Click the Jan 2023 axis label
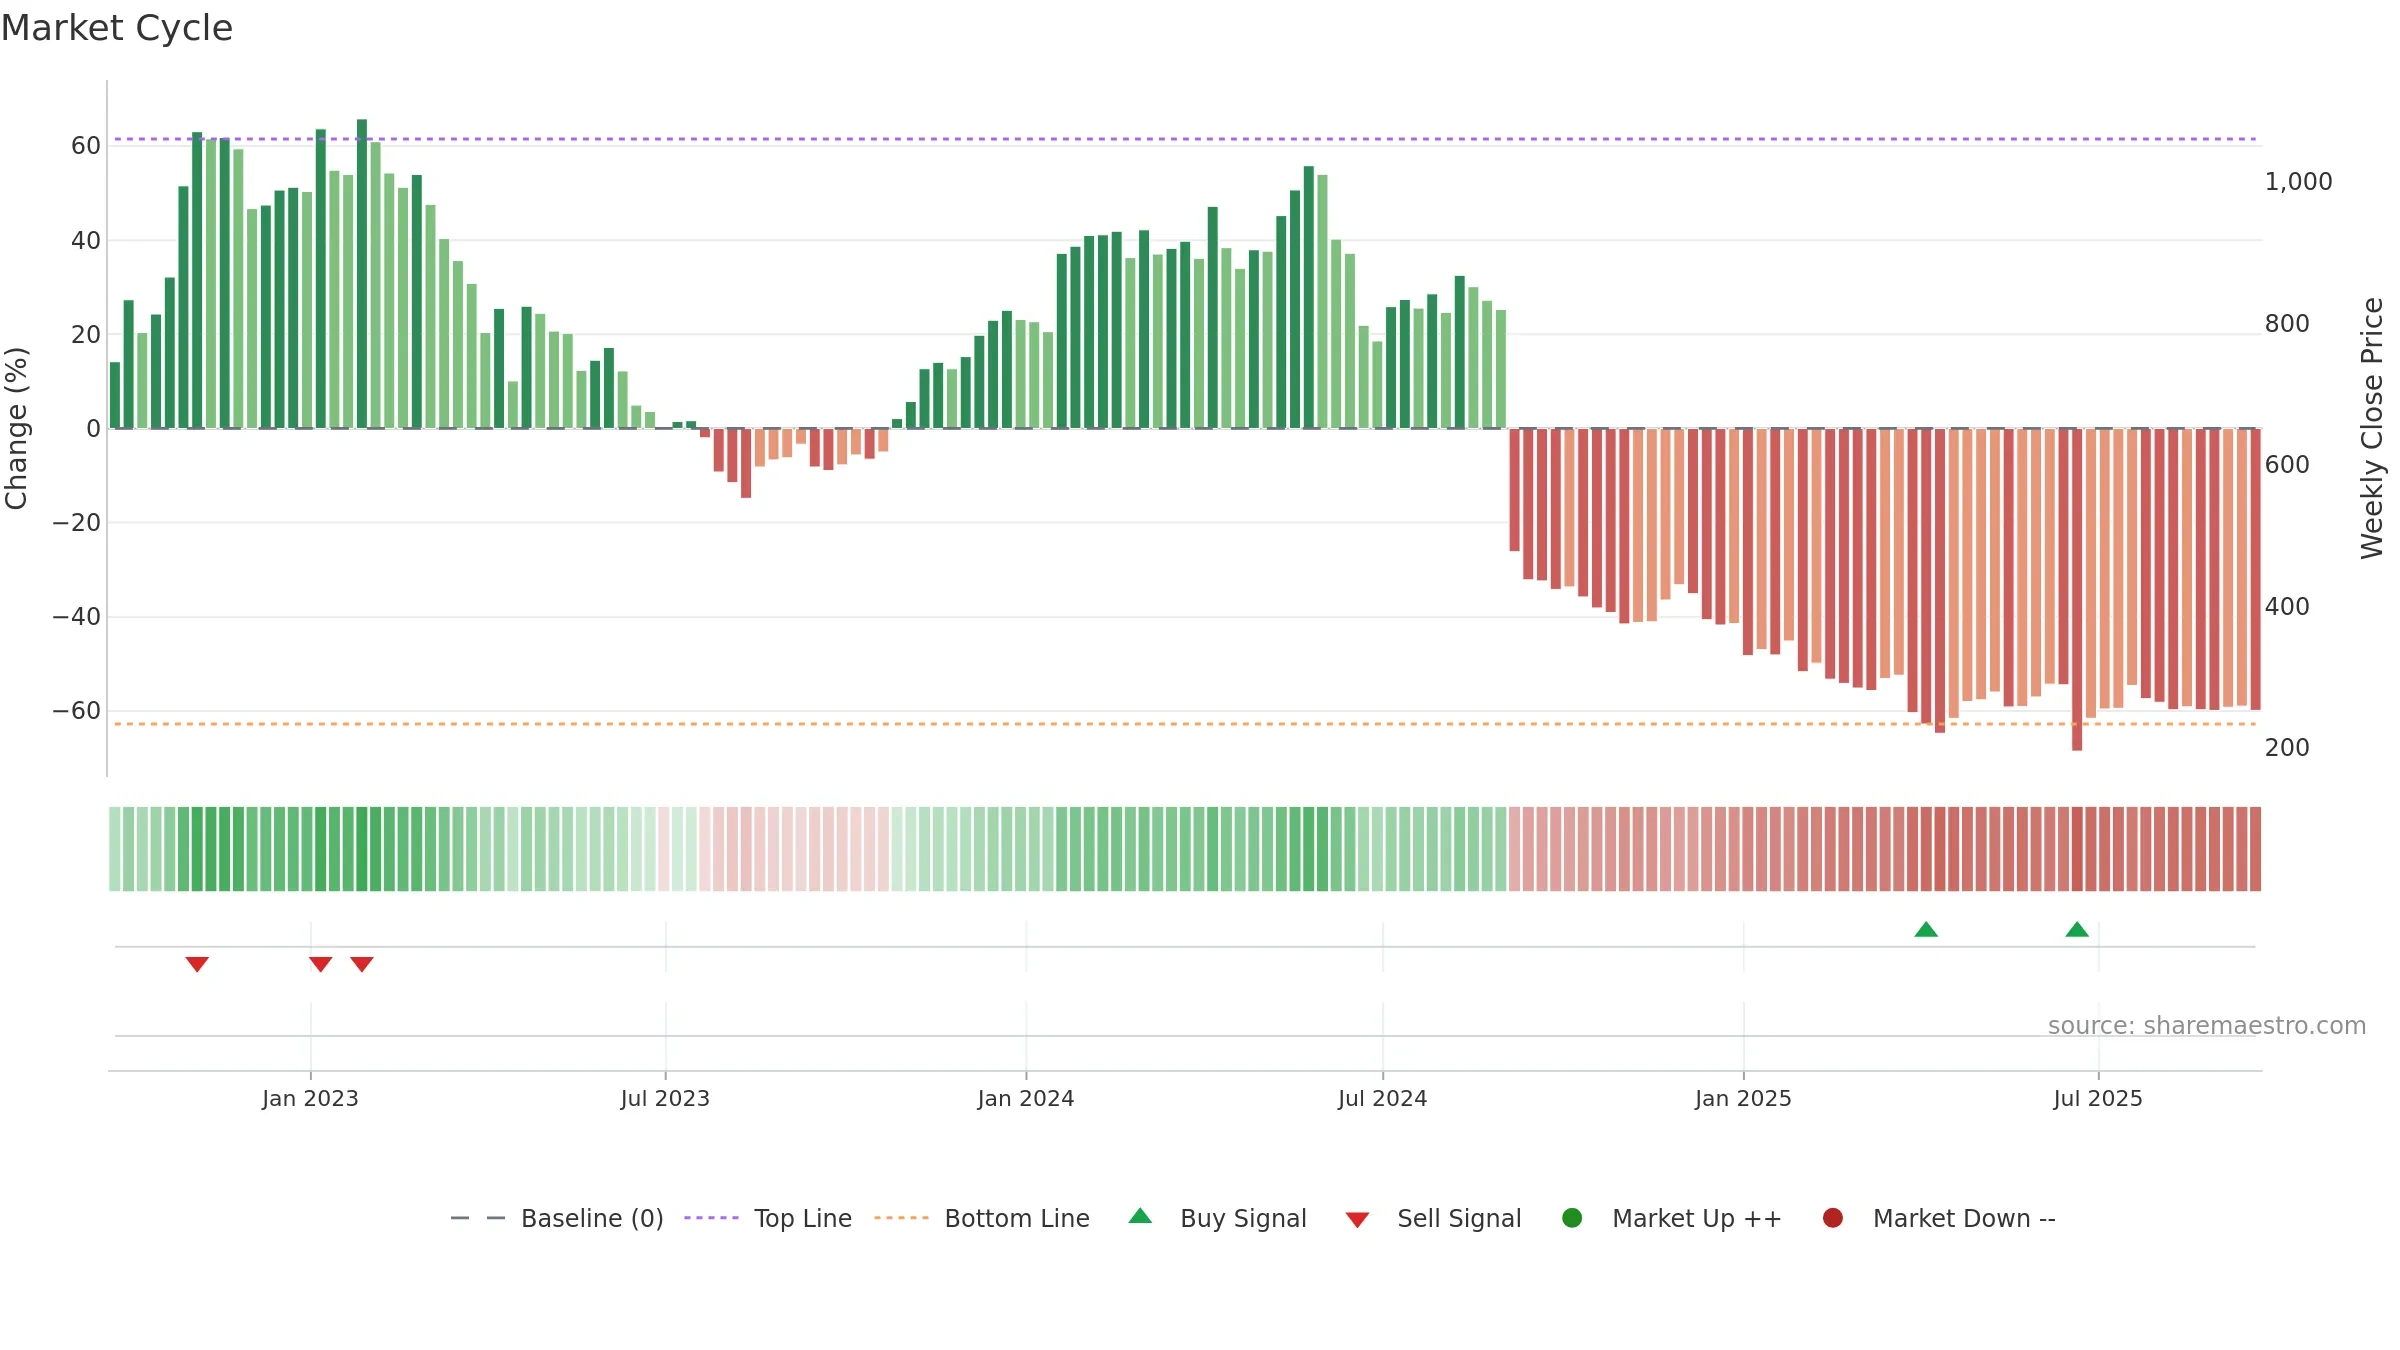The image size is (2400, 1350). (310, 1099)
